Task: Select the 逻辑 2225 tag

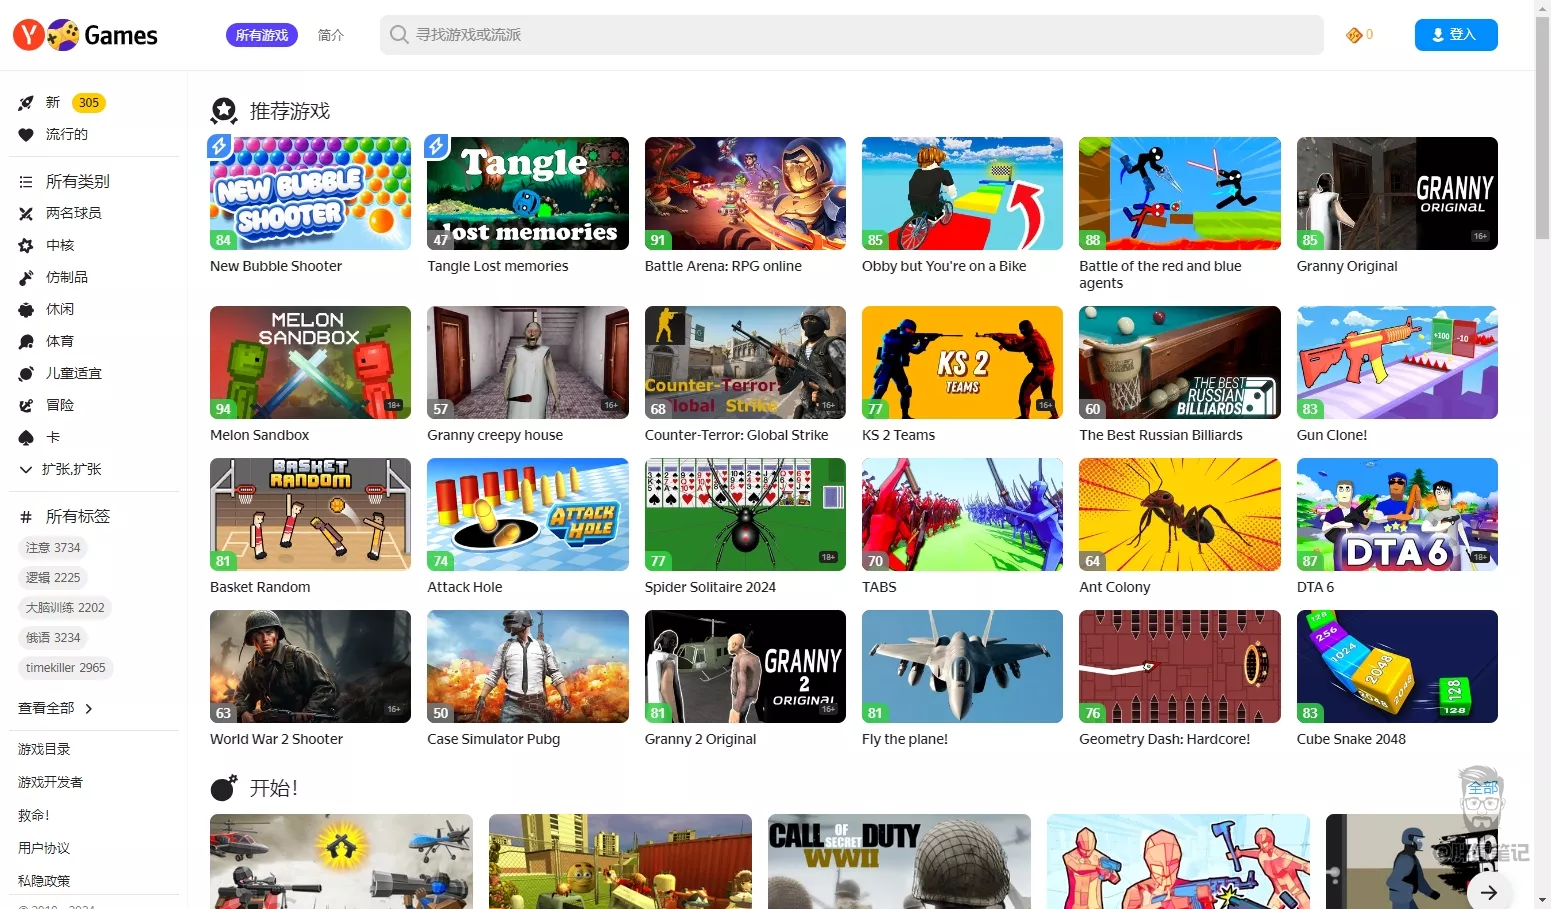Action: (x=53, y=578)
